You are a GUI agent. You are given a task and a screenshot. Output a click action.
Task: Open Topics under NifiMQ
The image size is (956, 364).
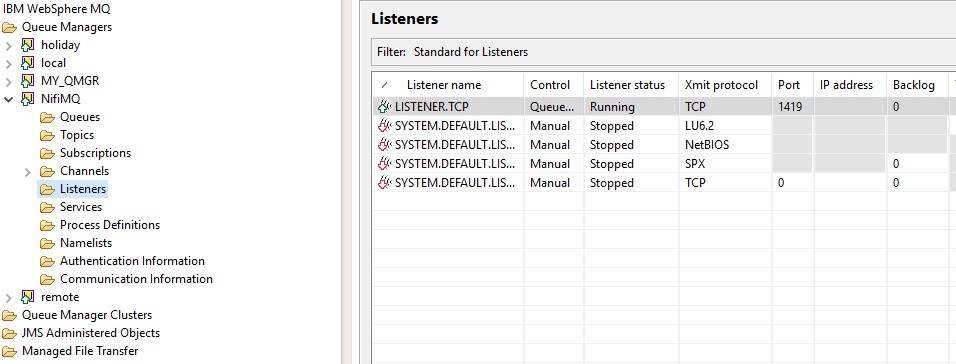click(x=77, y=135)
